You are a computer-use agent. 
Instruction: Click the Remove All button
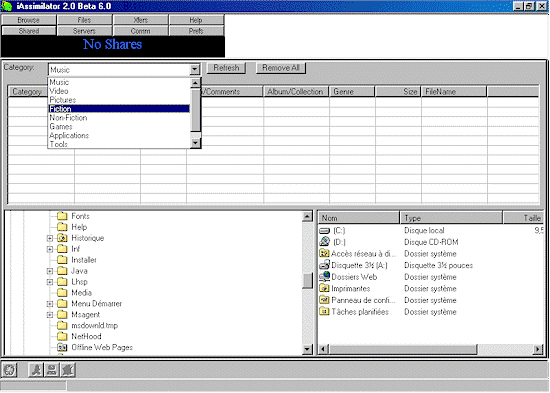coord(281,68)
